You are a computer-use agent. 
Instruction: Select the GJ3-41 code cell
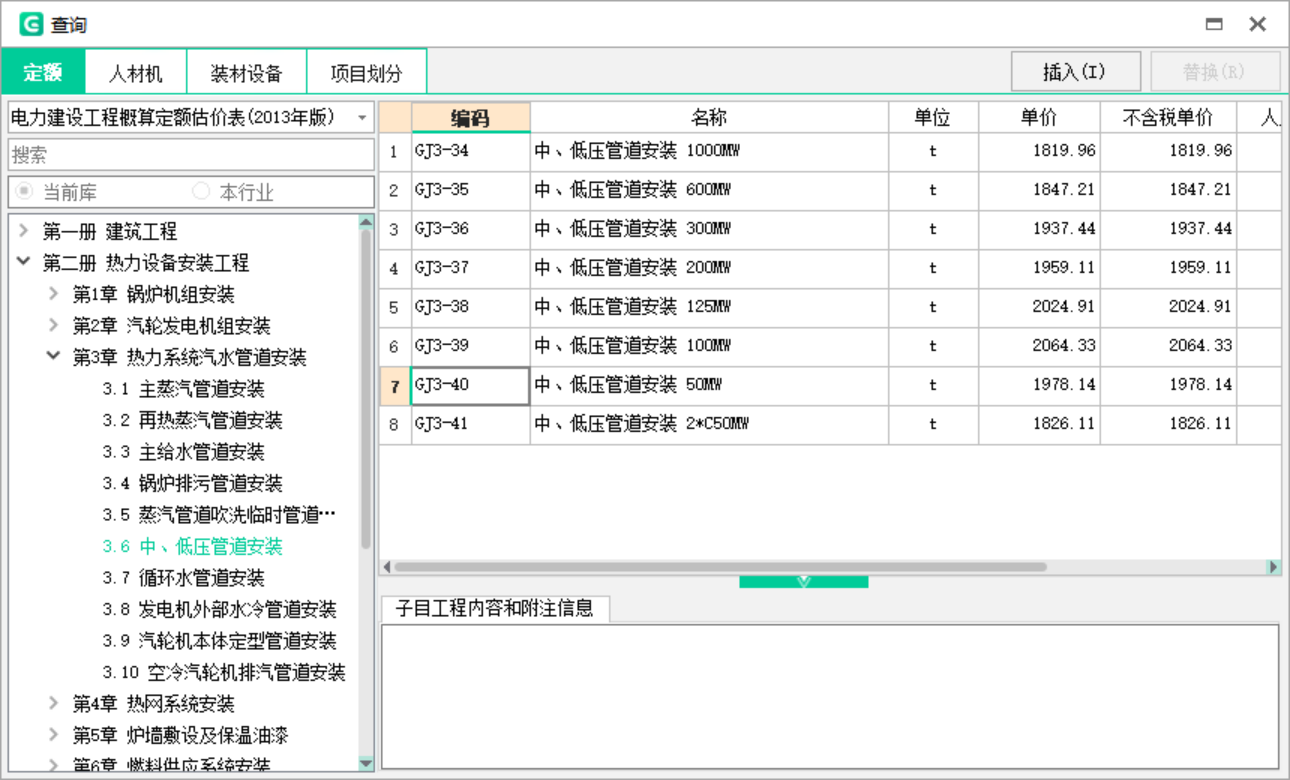471,424
